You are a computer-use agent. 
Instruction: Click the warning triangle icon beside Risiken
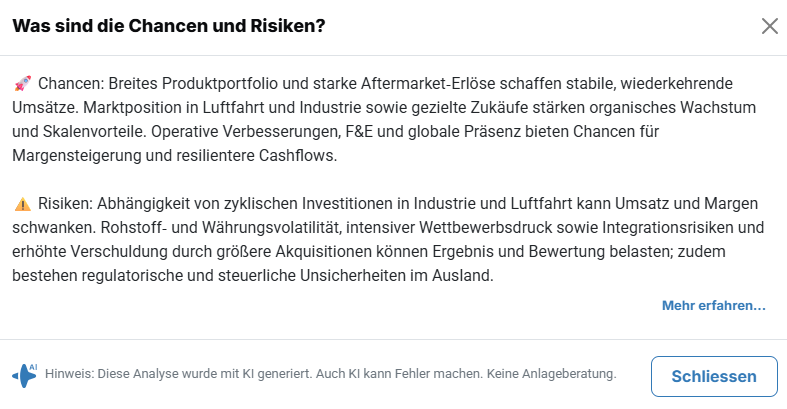click(x=23, y=203)
